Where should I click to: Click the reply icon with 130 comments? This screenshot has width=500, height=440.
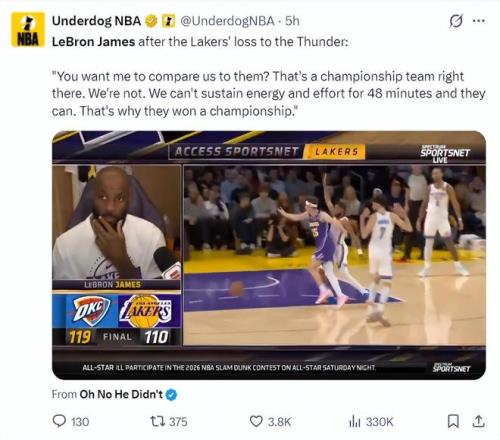[59, 421]
